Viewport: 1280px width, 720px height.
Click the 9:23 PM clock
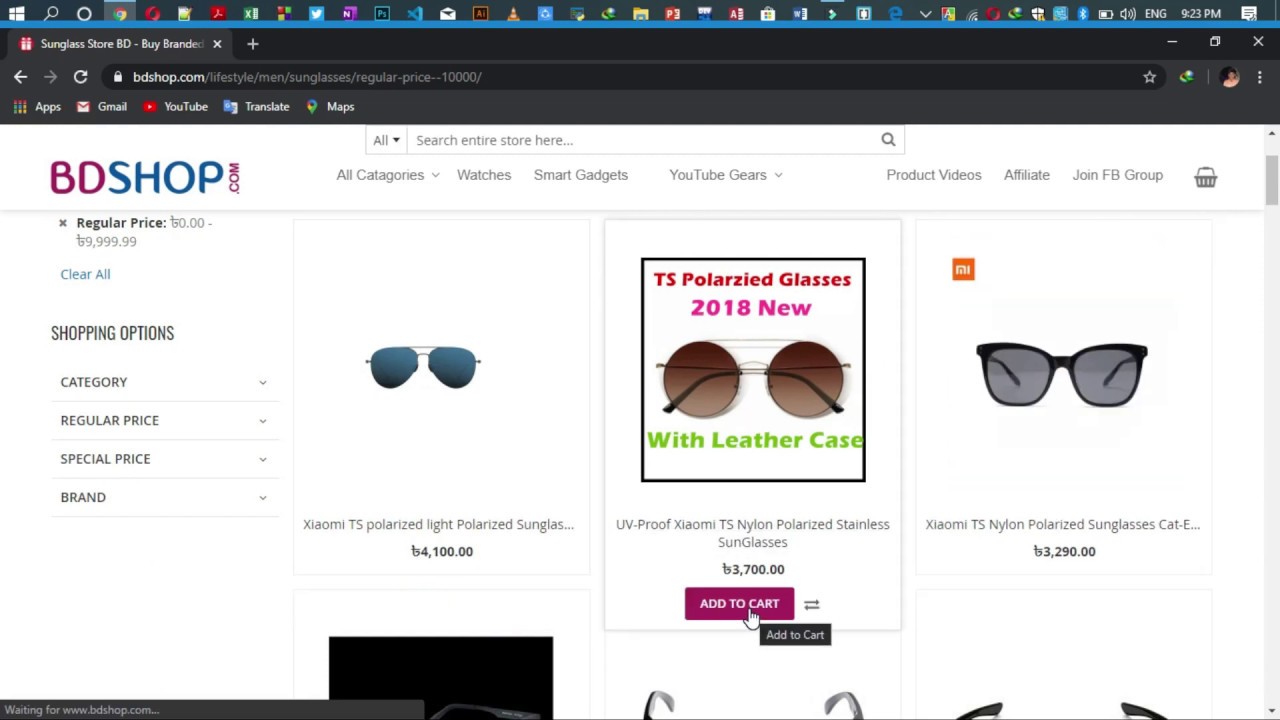[1201, 14]
